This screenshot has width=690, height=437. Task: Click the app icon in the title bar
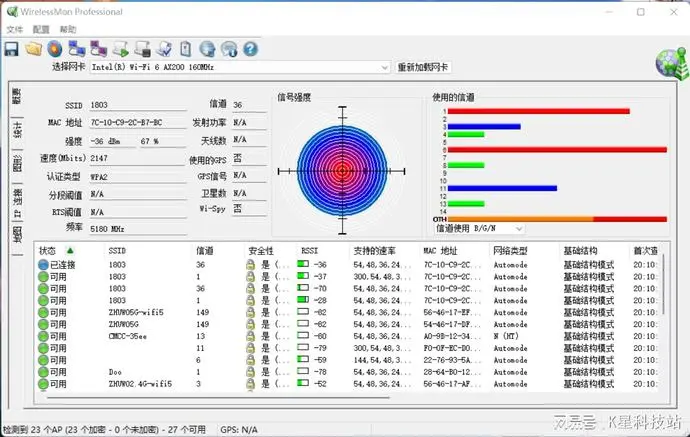point(12,11)
